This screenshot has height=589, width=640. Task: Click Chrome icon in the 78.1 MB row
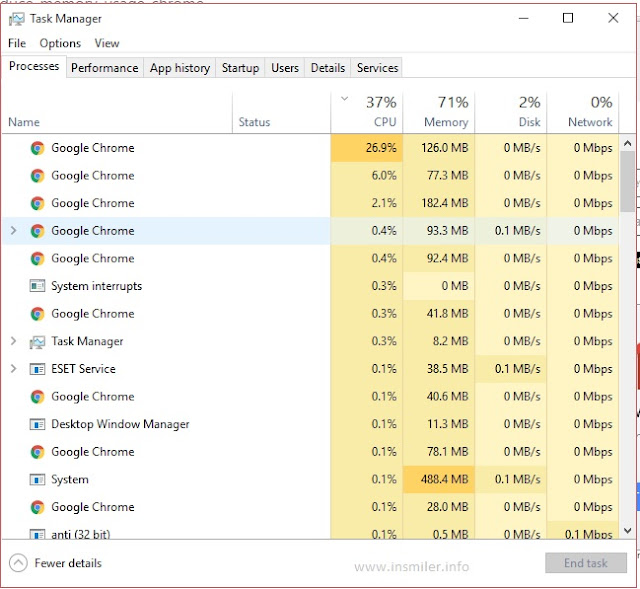tap(37, 452)
